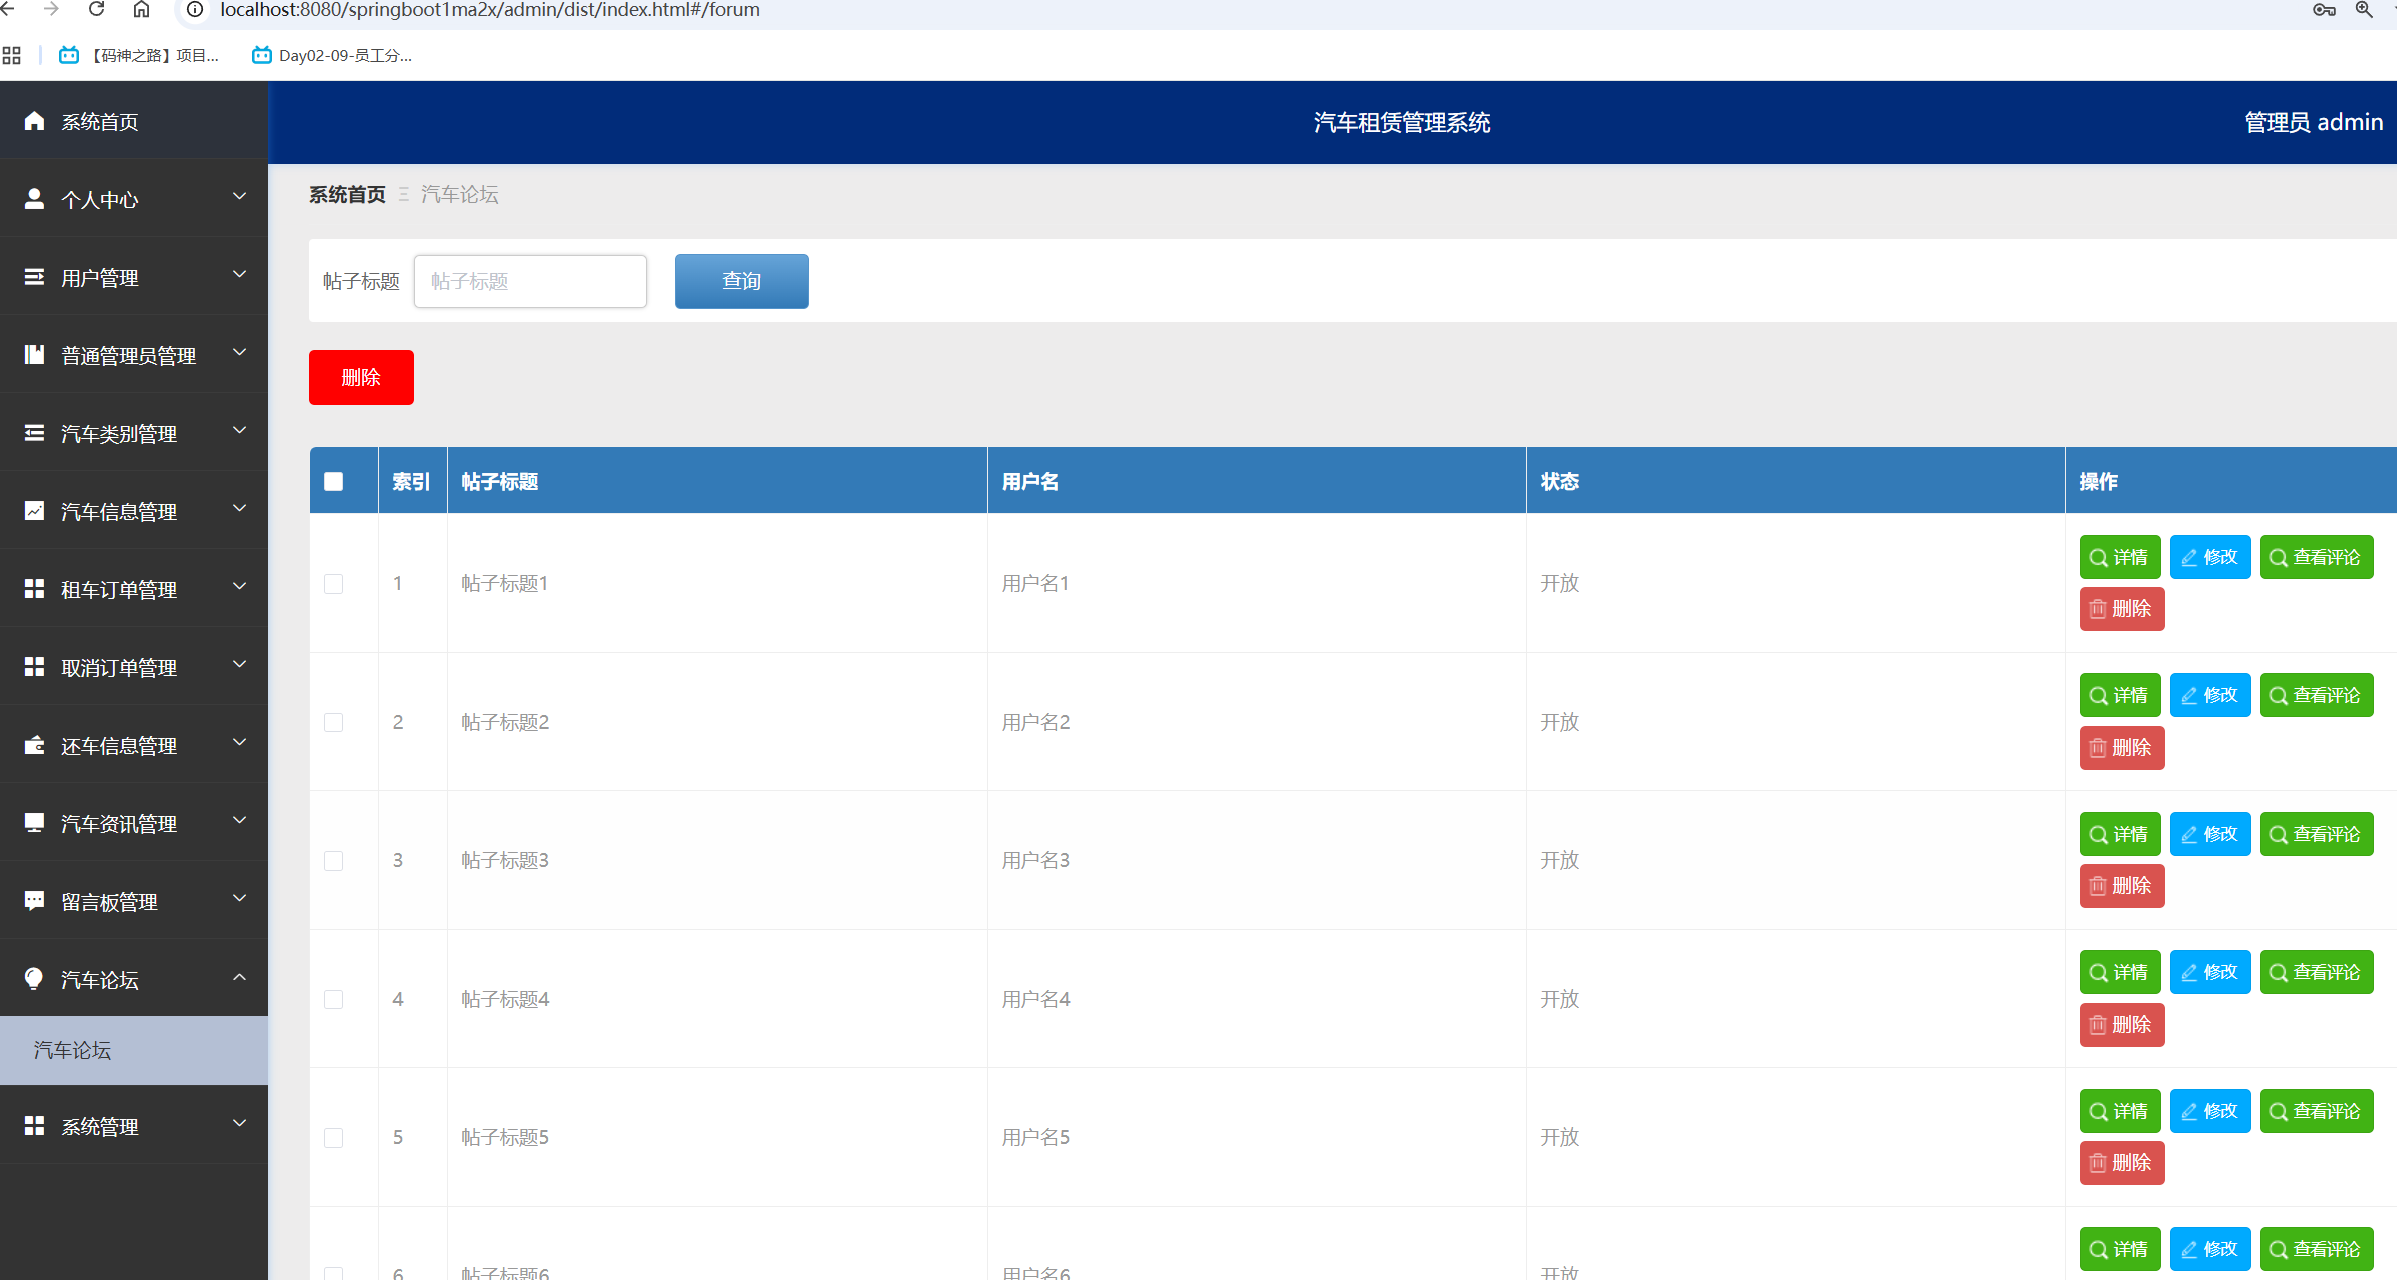Image resolution: width=2397 pixels, height=1280 pixels.
Task: Expand 租车订单管理 chevron
Action: (x=239, y=587)
